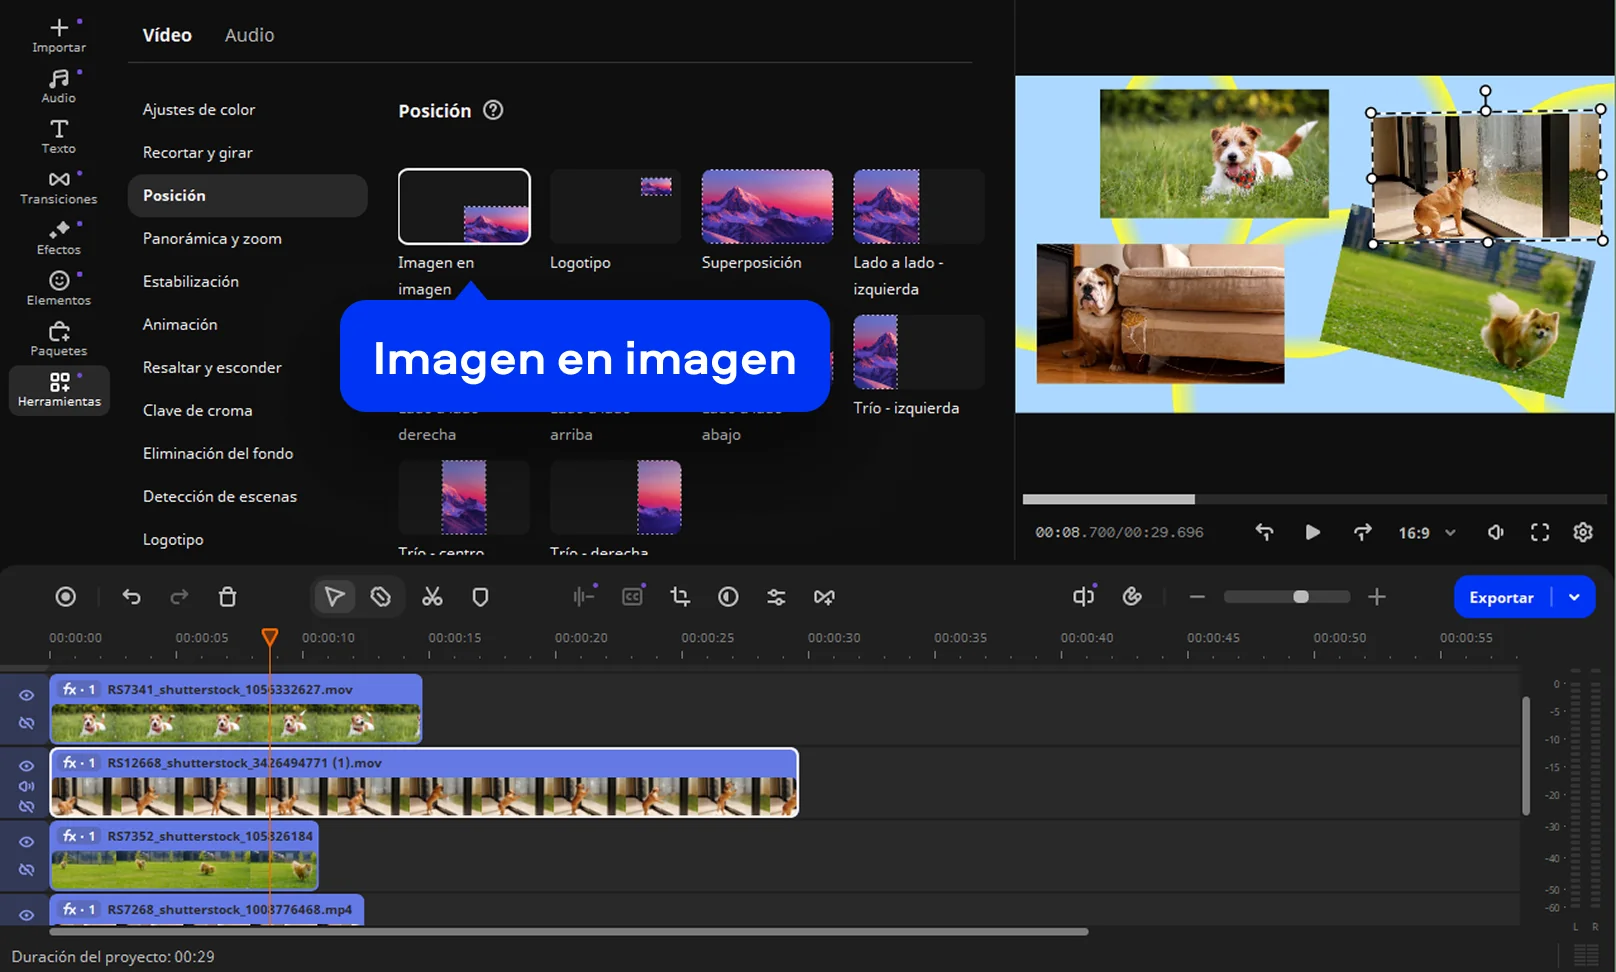Viewport: 1616px width, 972px height.
Task: Click the Exportar button
Action: 1501,597
